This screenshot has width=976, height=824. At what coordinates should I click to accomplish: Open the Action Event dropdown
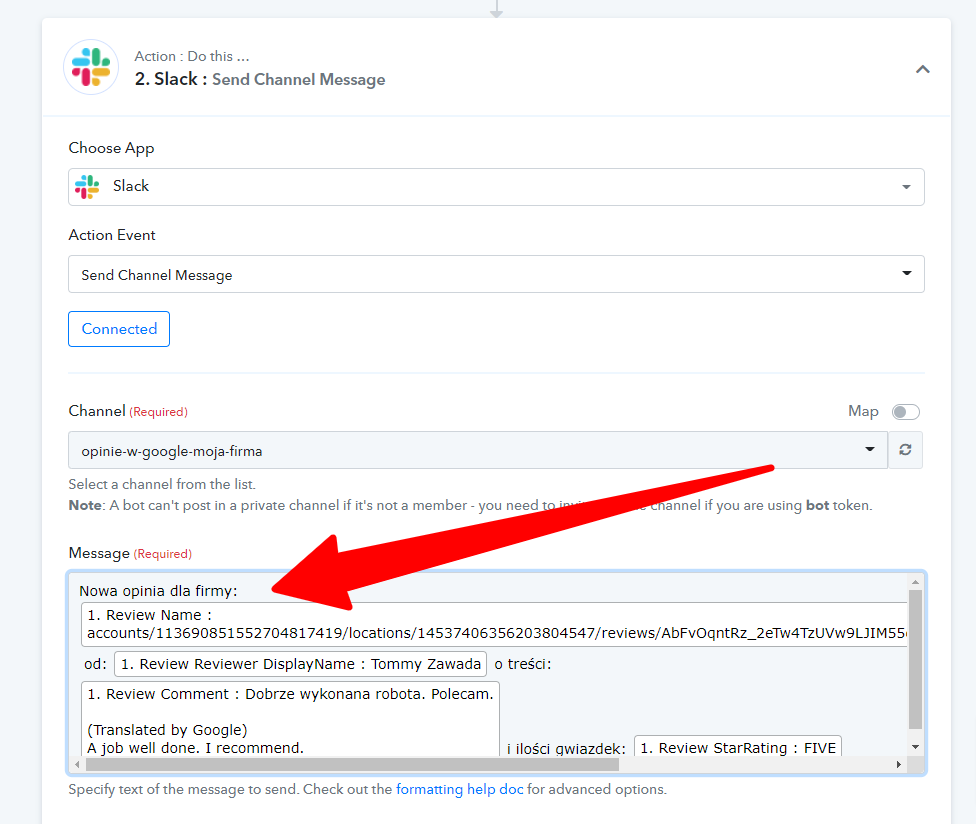click(496, 274)
